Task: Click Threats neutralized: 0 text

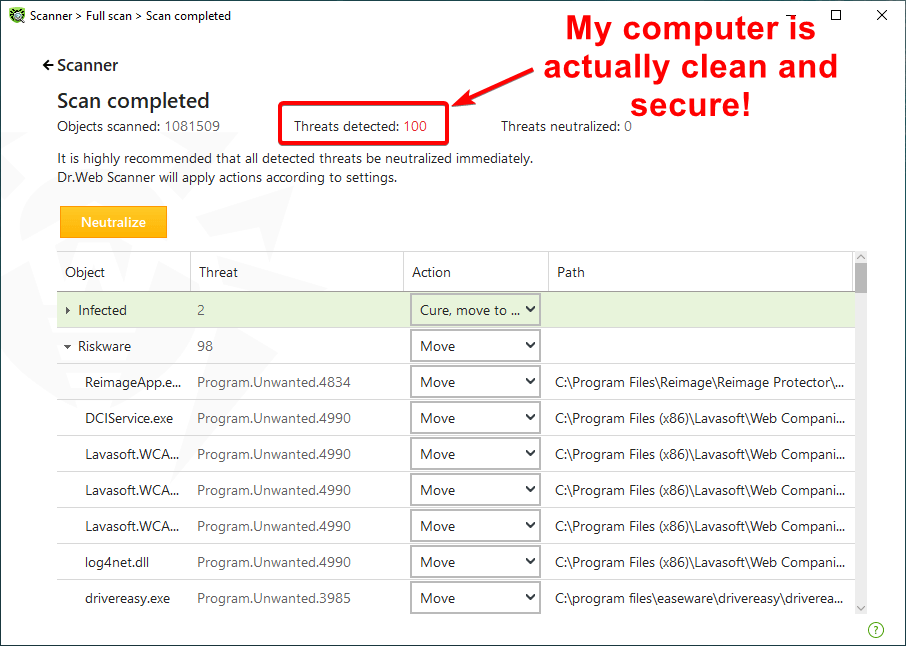Action: [566, 126]
